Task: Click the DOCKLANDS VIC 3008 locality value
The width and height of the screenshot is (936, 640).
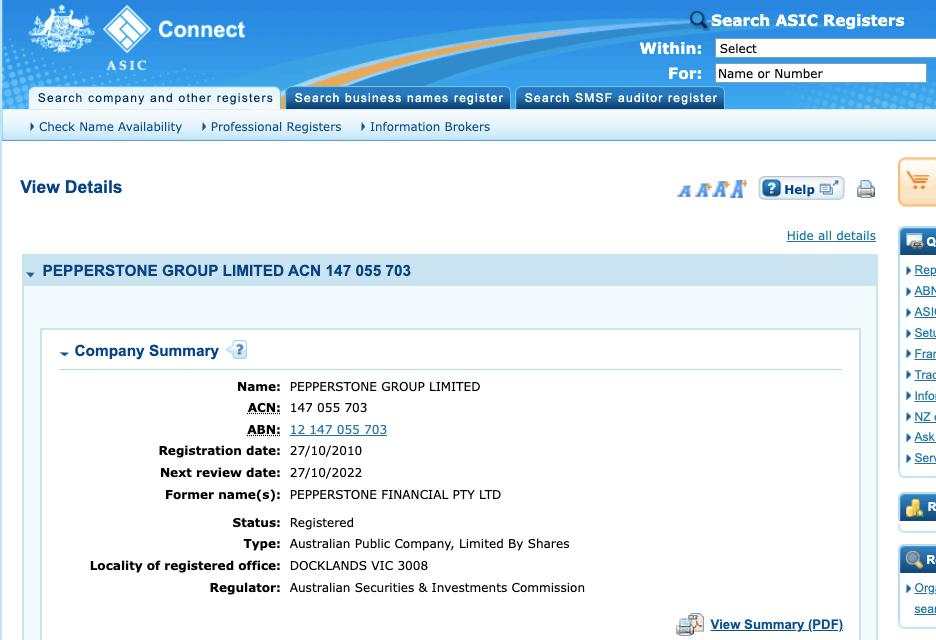Action: coord(359,565)
